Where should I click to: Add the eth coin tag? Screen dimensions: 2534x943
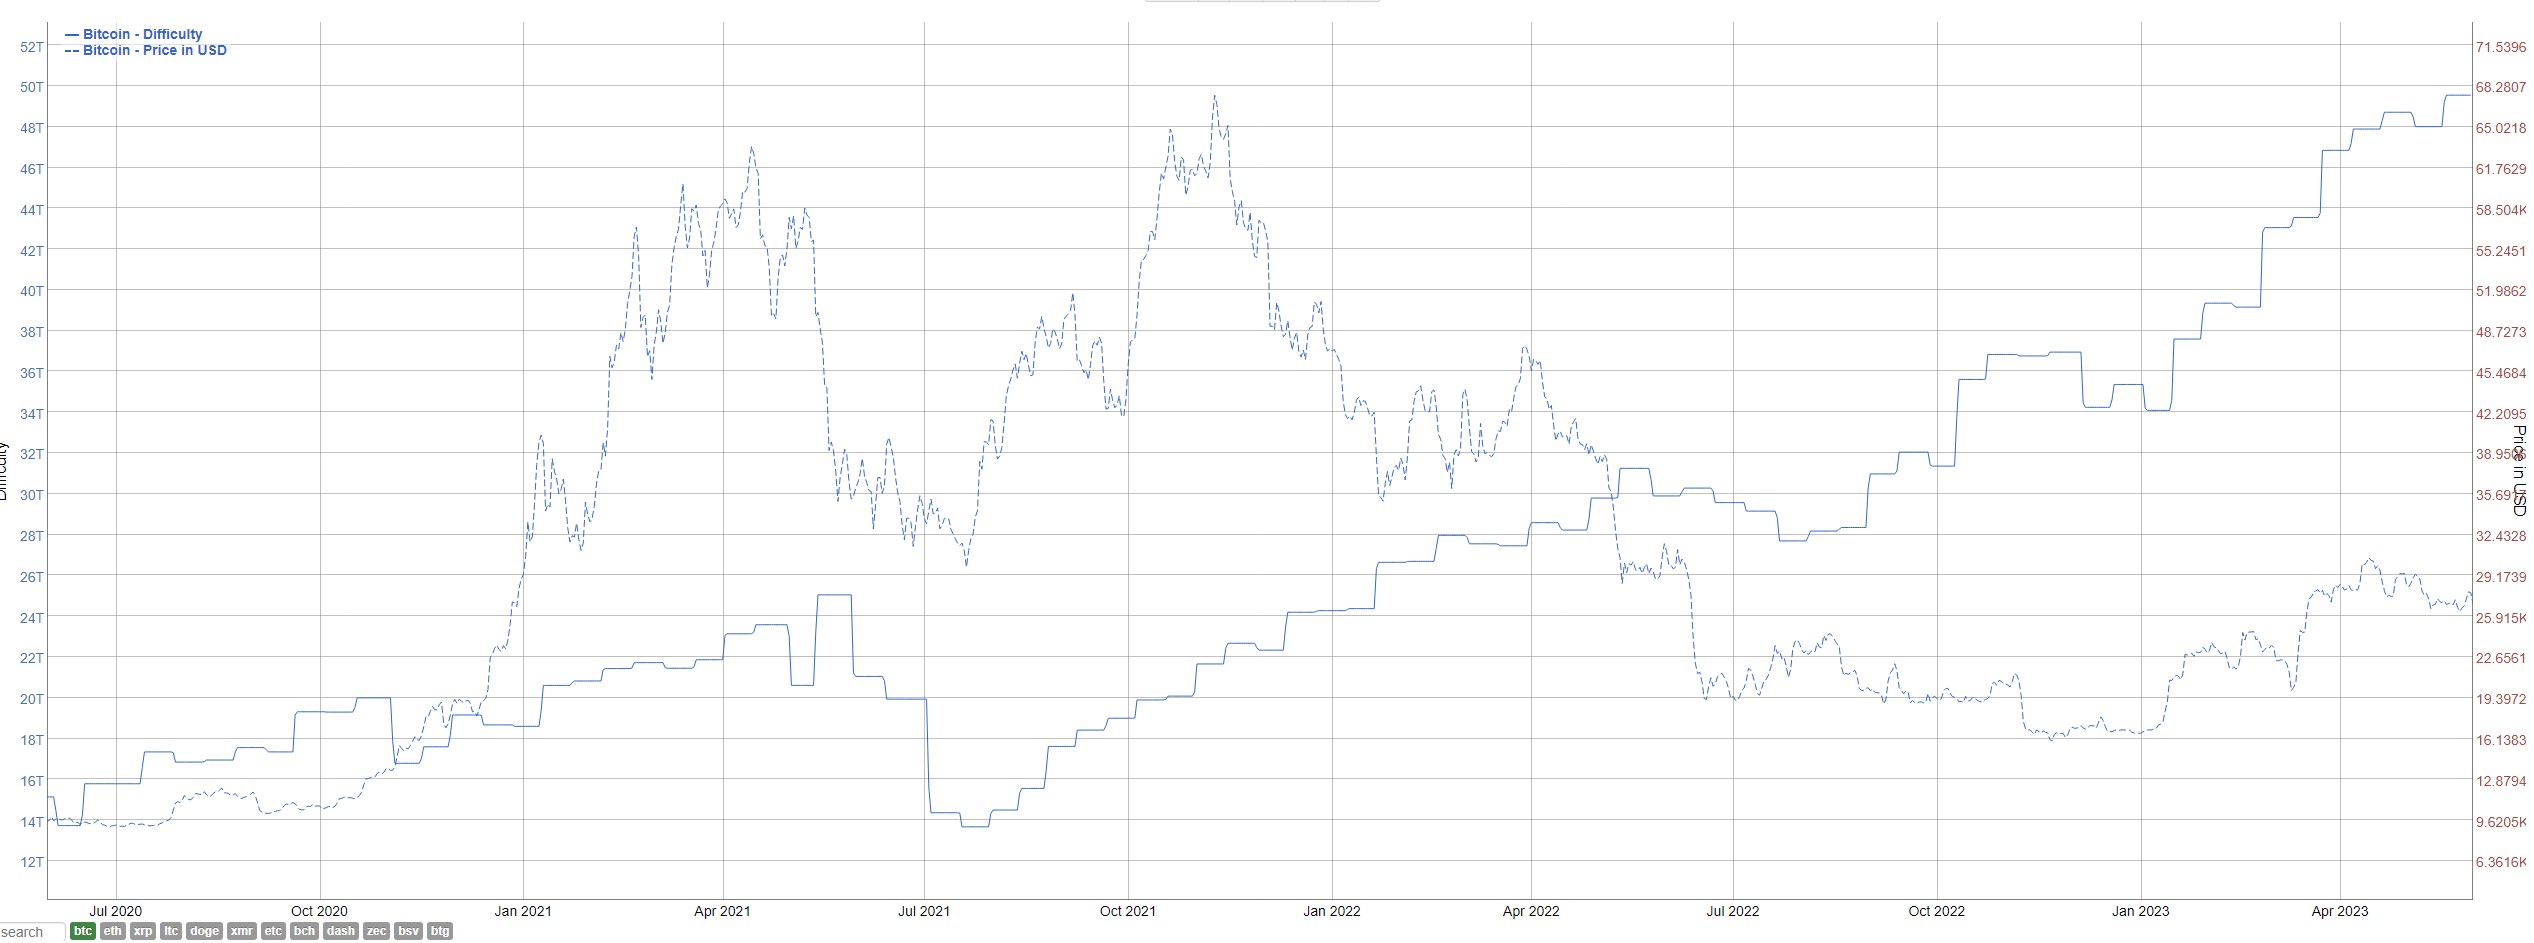[x=113, y=931]
